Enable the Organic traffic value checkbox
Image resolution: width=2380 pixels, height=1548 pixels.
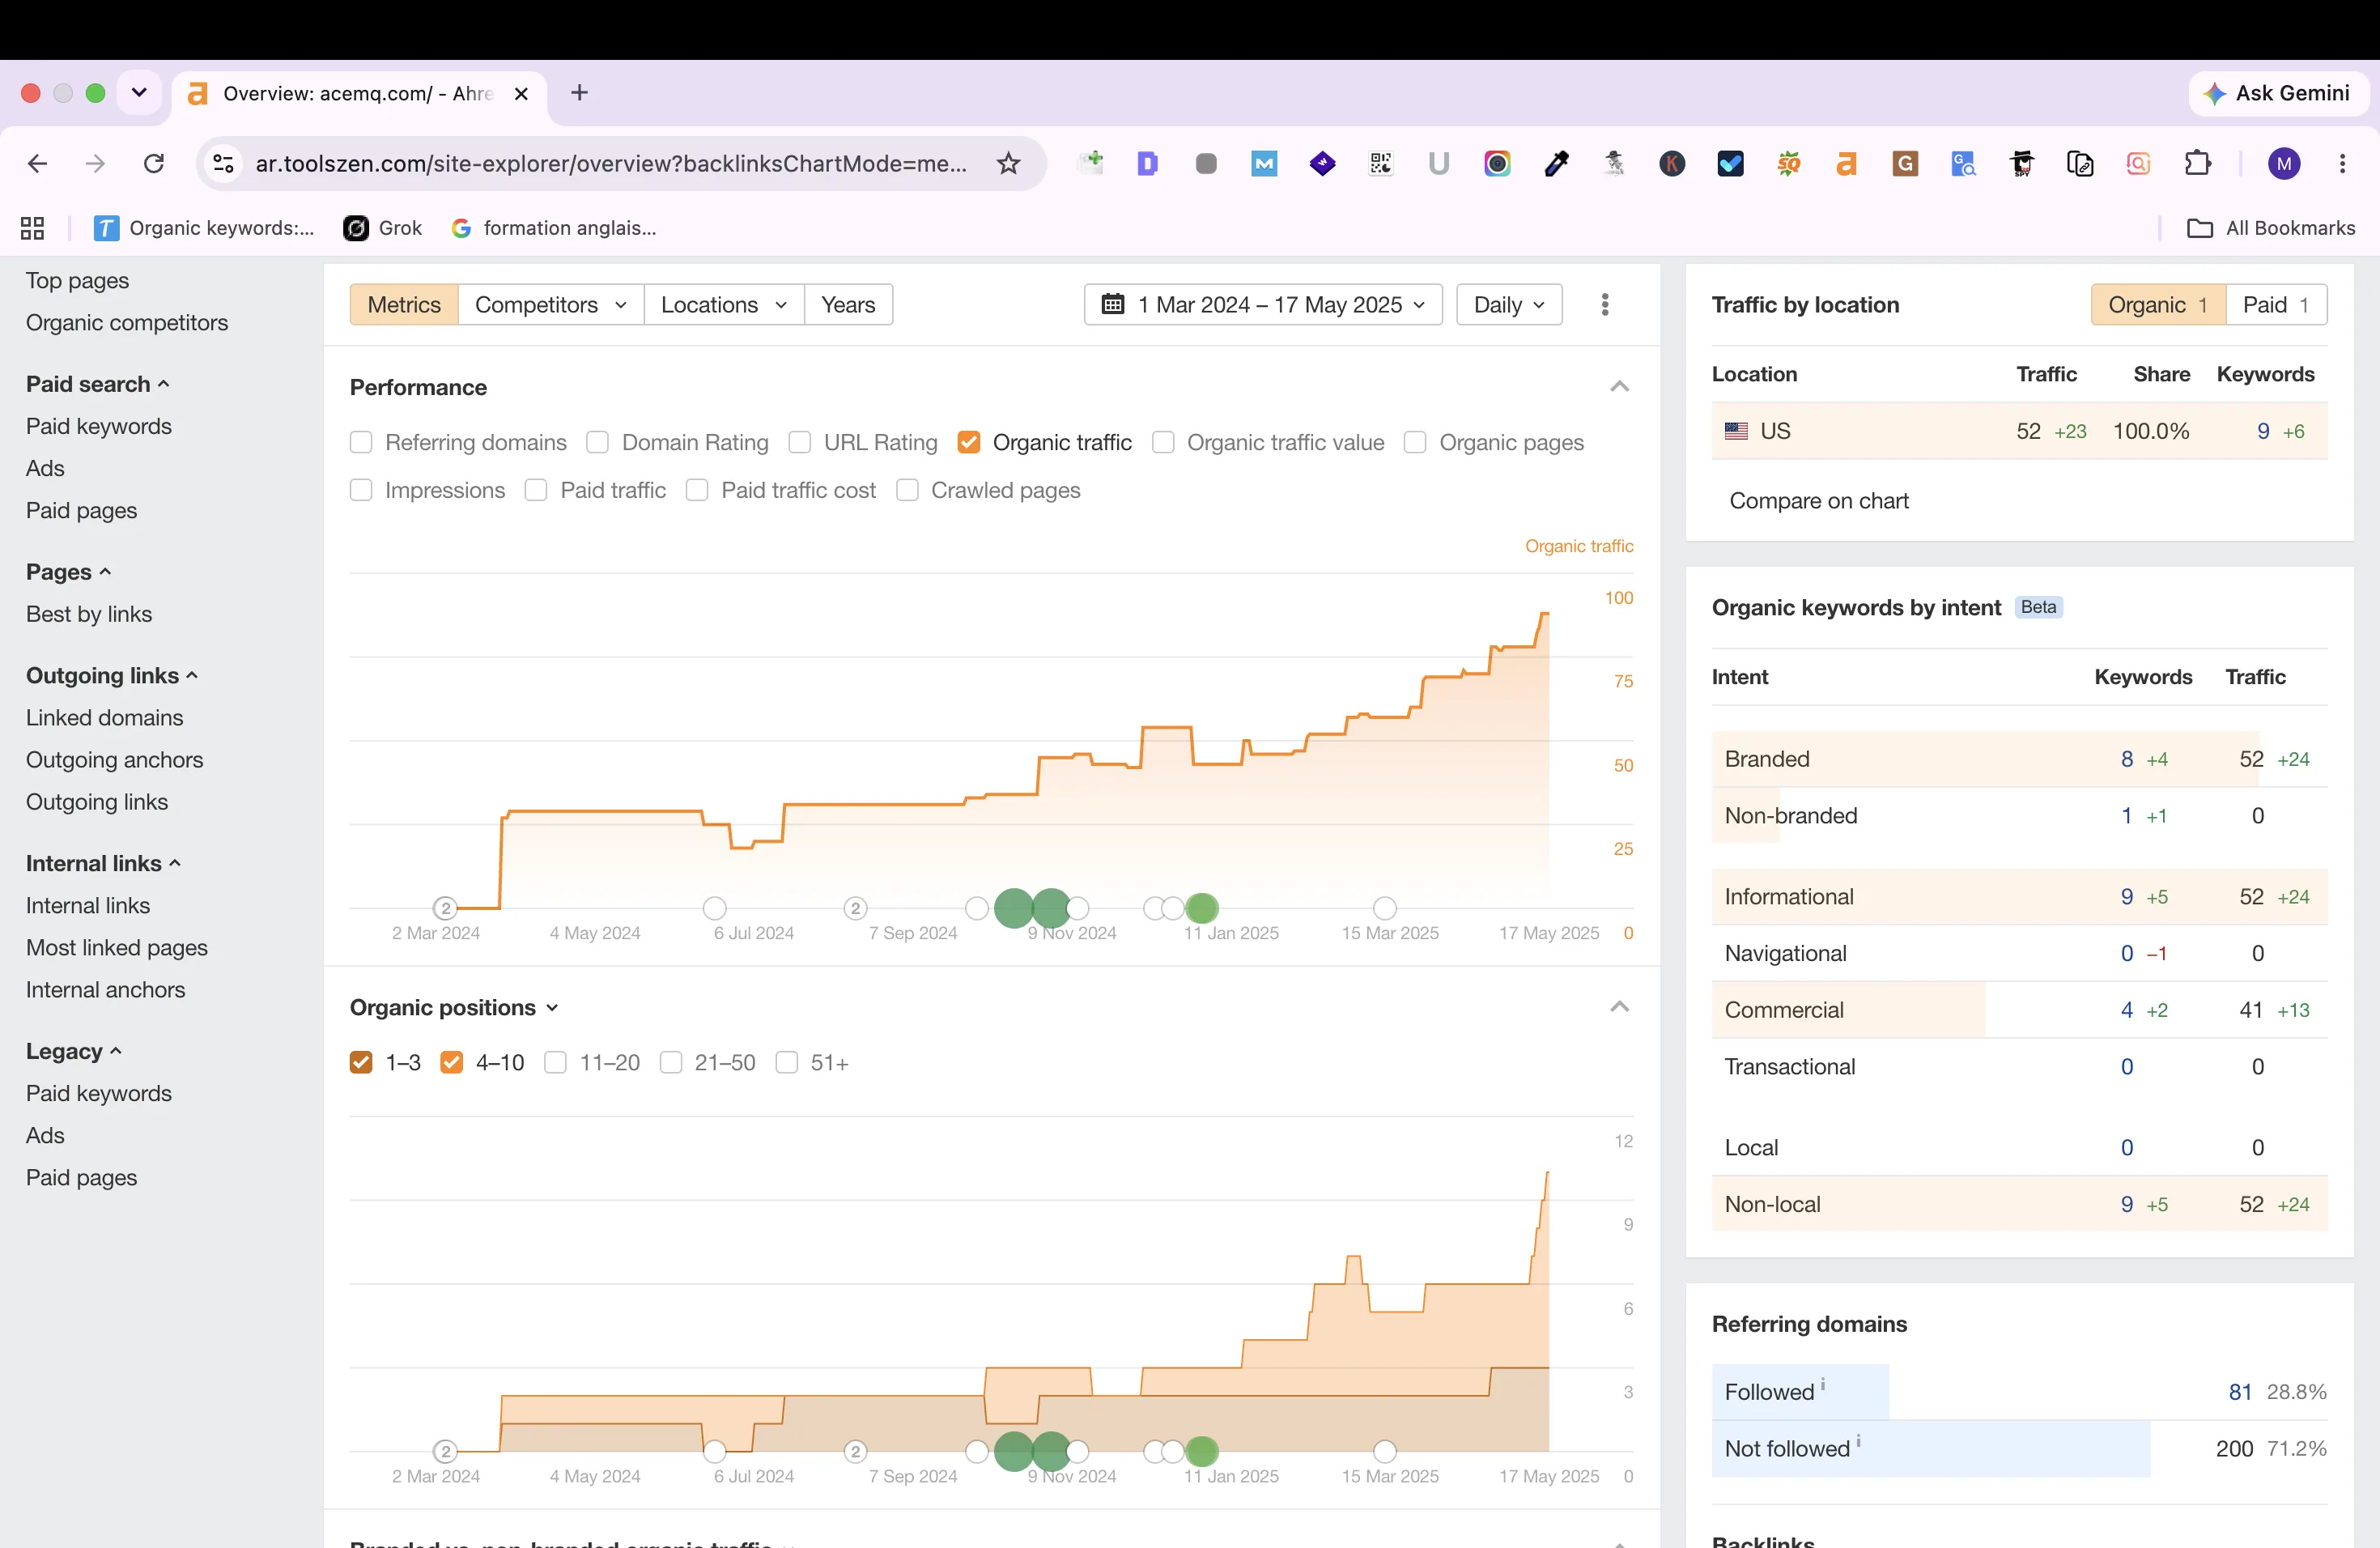[x=1163, y=442]
